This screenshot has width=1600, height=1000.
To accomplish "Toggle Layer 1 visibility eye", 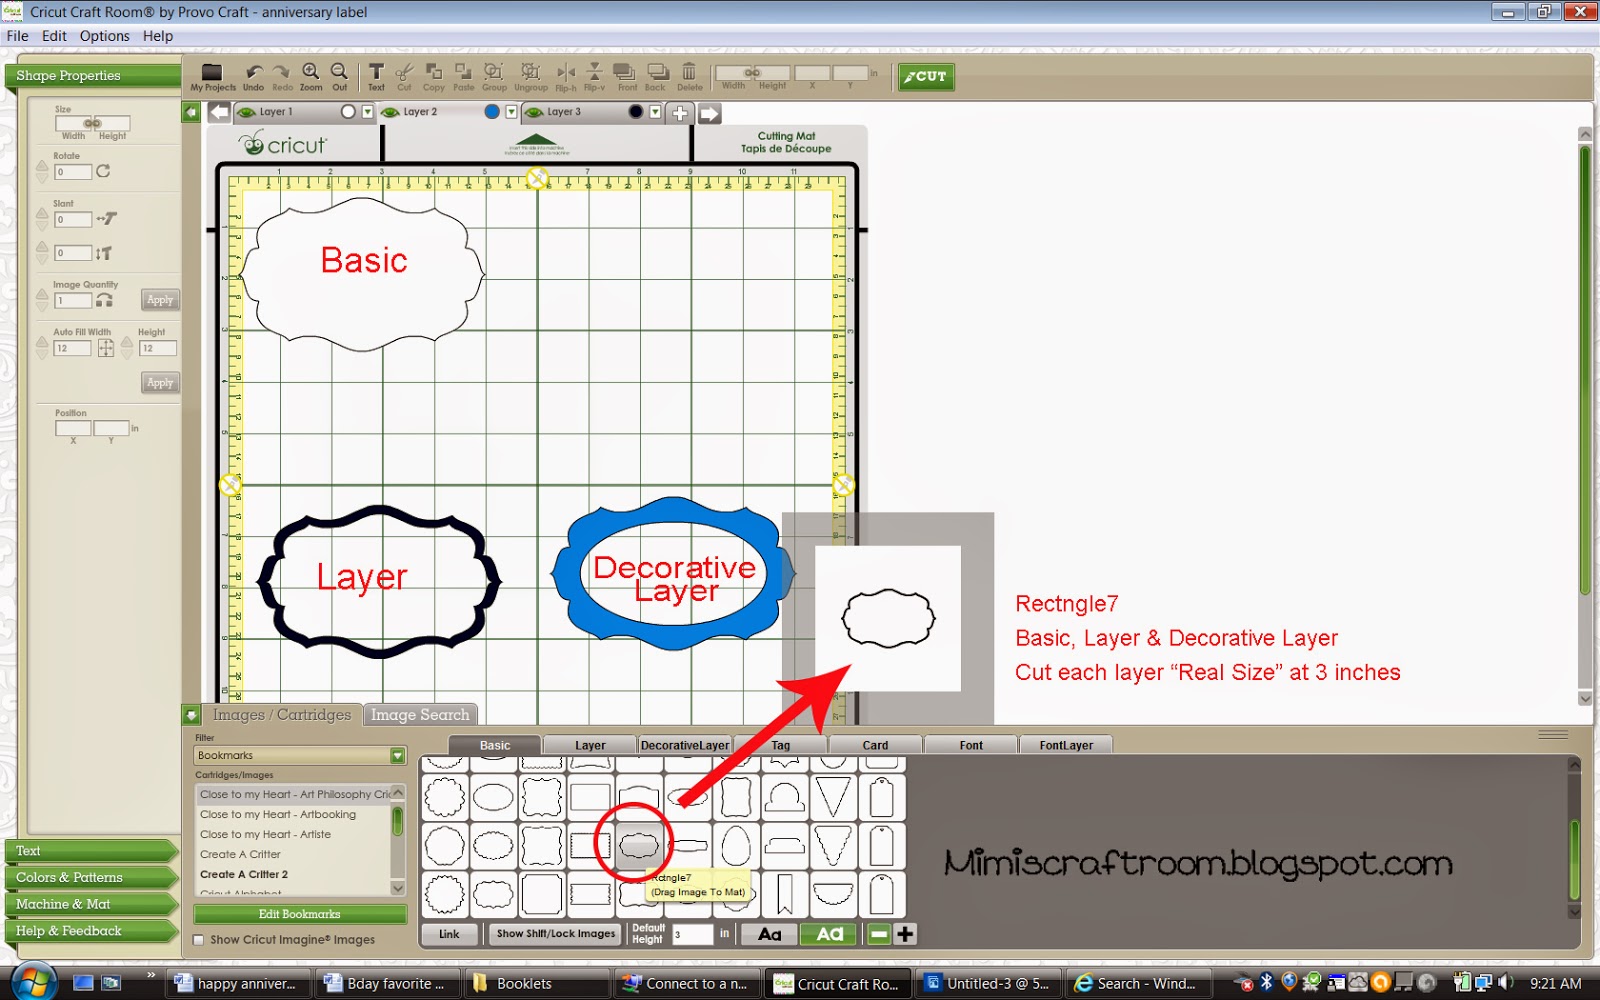I will click(x=246, y=112).
